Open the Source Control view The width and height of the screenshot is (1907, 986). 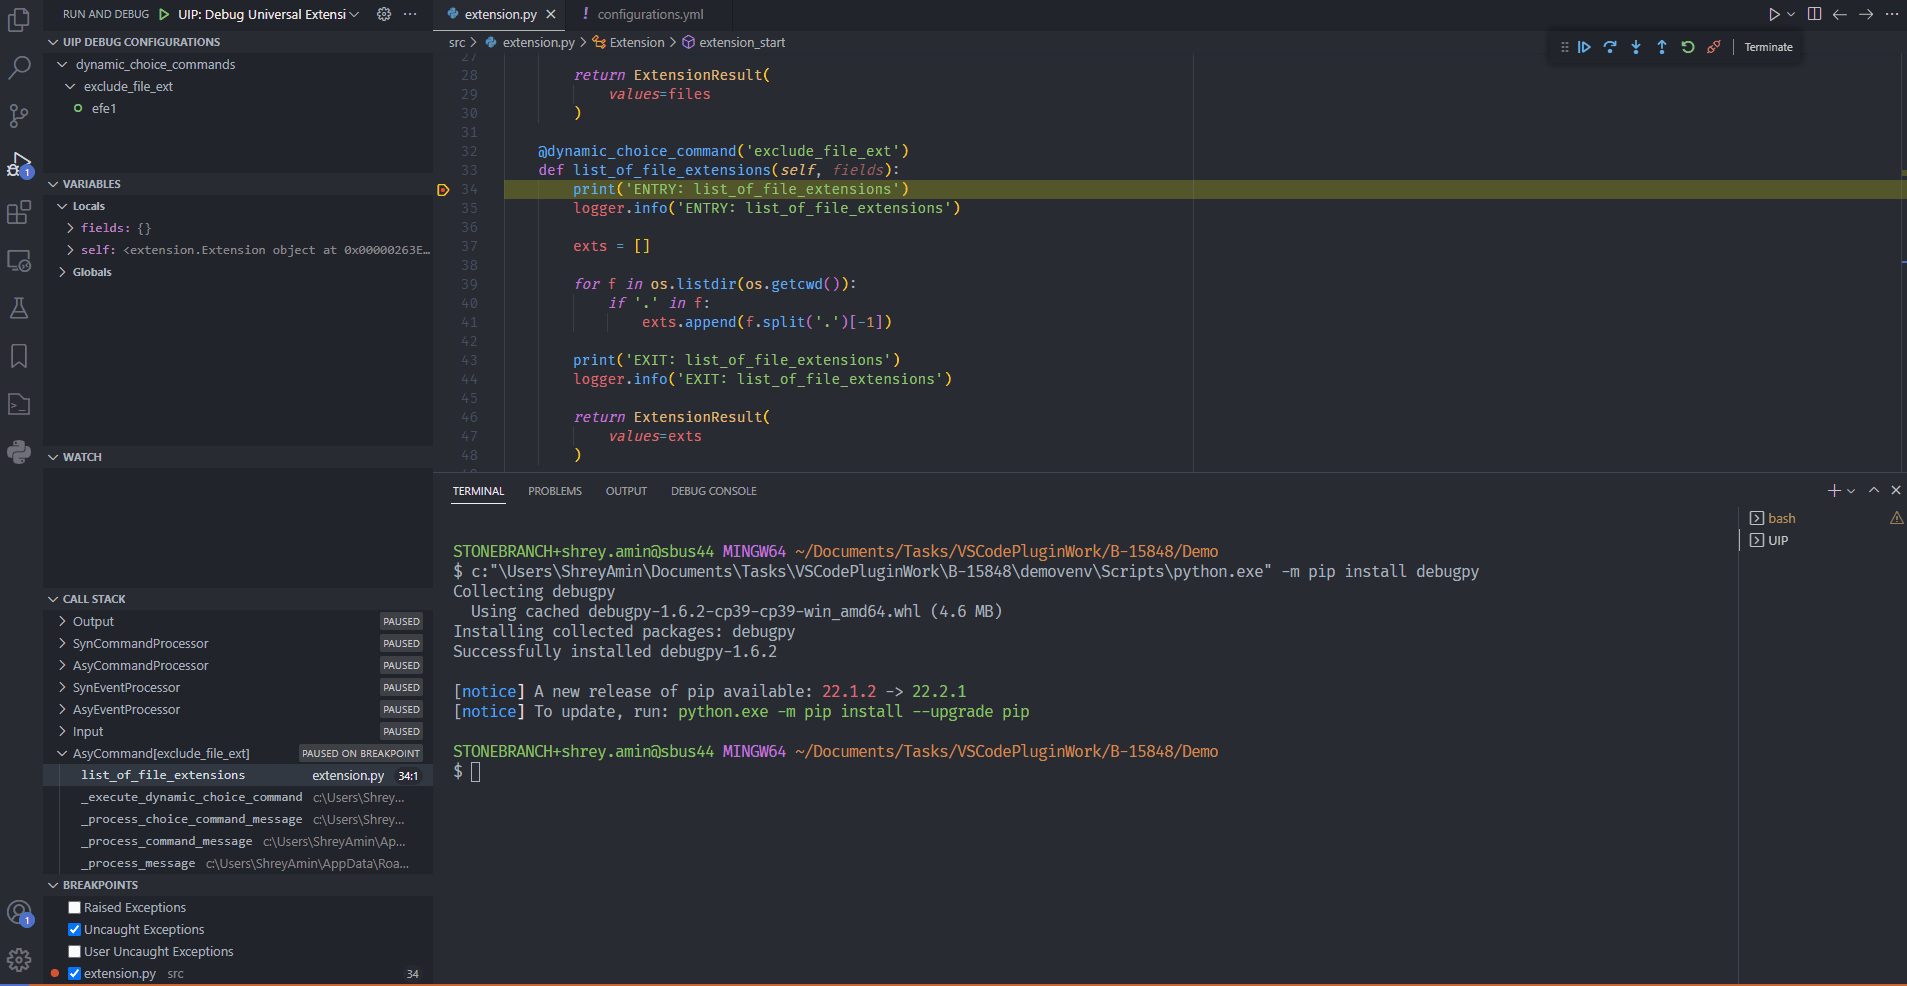pos(19,116)
